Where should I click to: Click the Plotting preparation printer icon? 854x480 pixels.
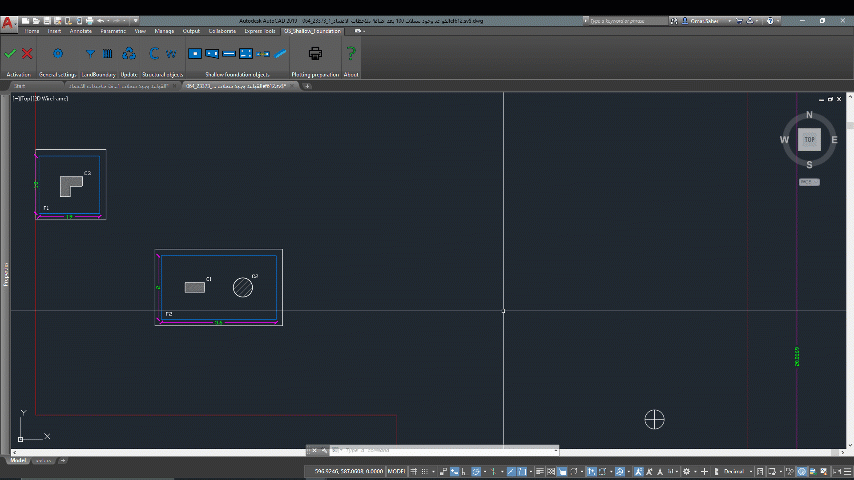(315, 53)
